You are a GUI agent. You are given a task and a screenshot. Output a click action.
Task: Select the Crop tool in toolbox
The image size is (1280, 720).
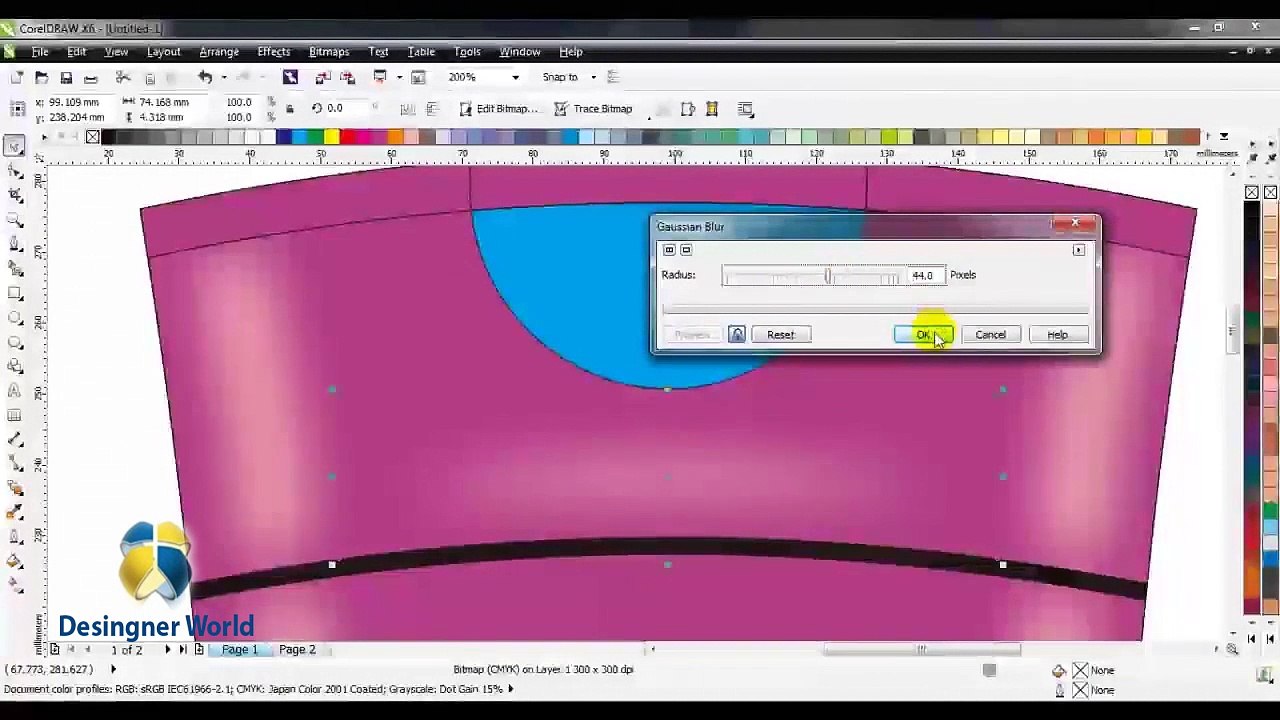15,195
